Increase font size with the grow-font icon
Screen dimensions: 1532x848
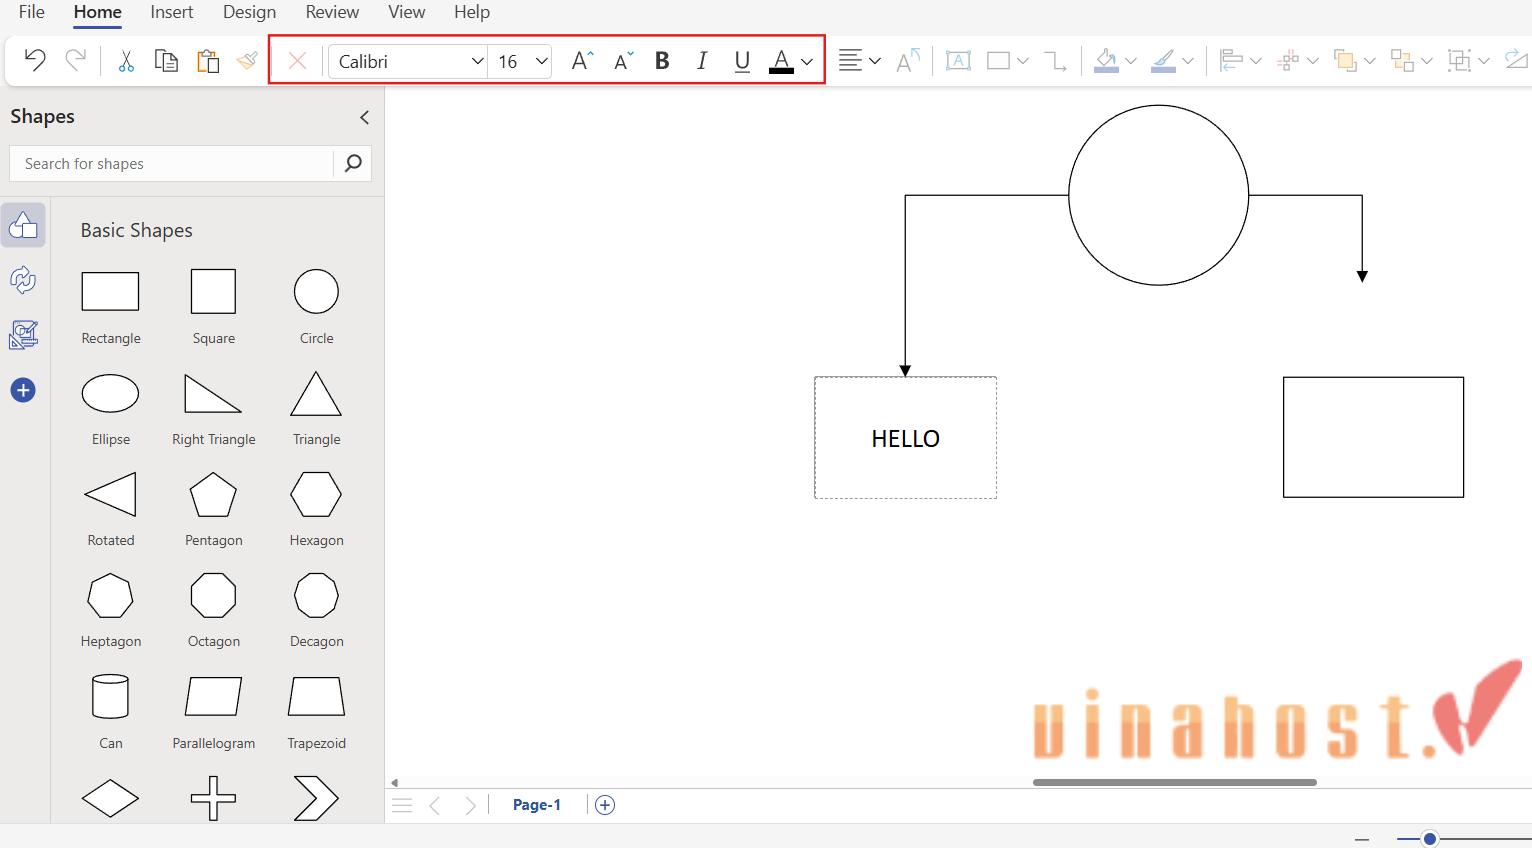pyautogui.click(x=582, y=61)
